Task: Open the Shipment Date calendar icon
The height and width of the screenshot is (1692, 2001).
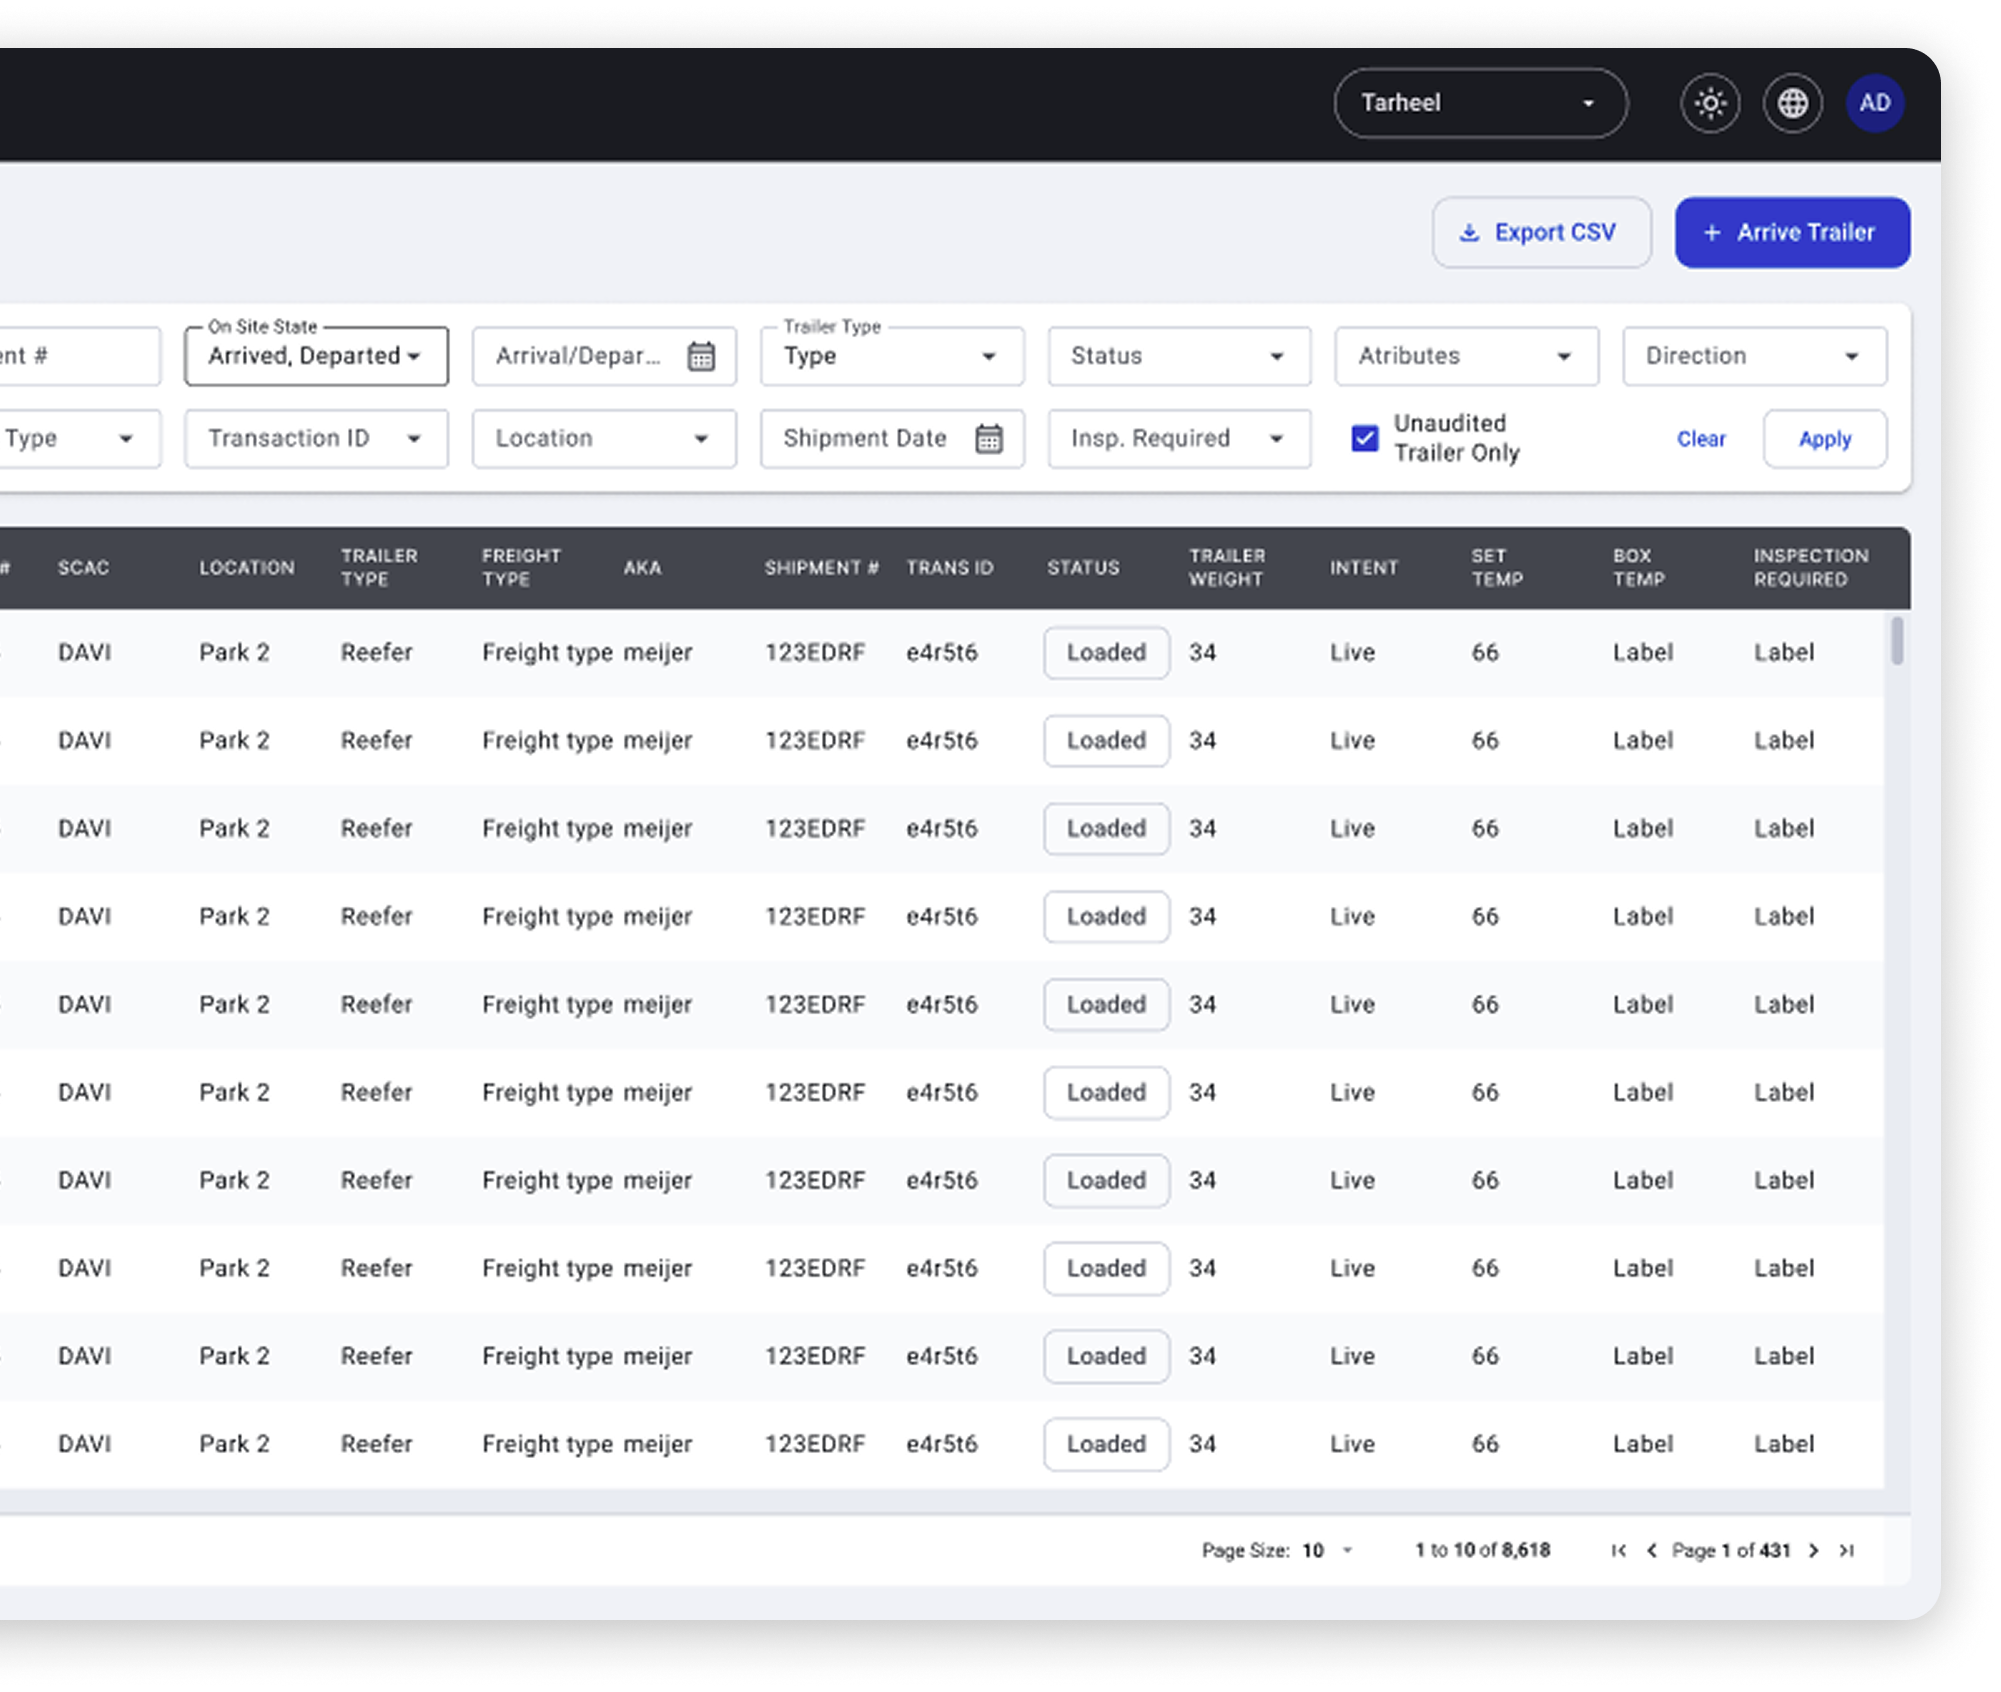Action: coord(988,438)
